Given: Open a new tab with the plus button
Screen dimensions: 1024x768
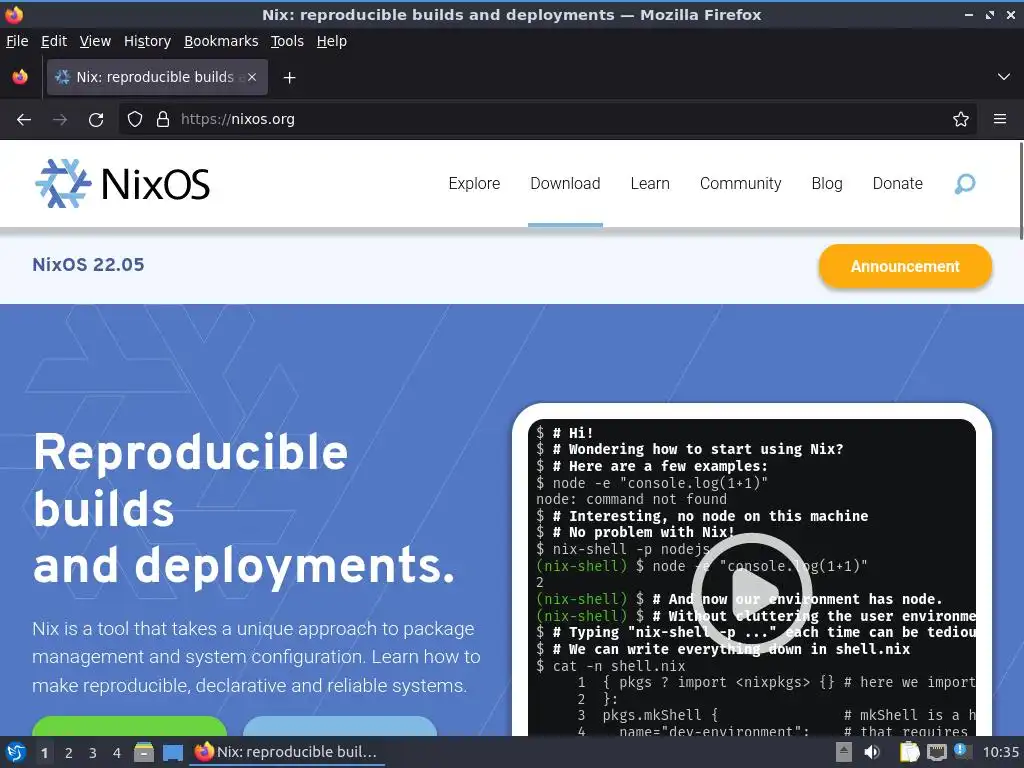Looking at the screenshot, I should coord(289,78).
